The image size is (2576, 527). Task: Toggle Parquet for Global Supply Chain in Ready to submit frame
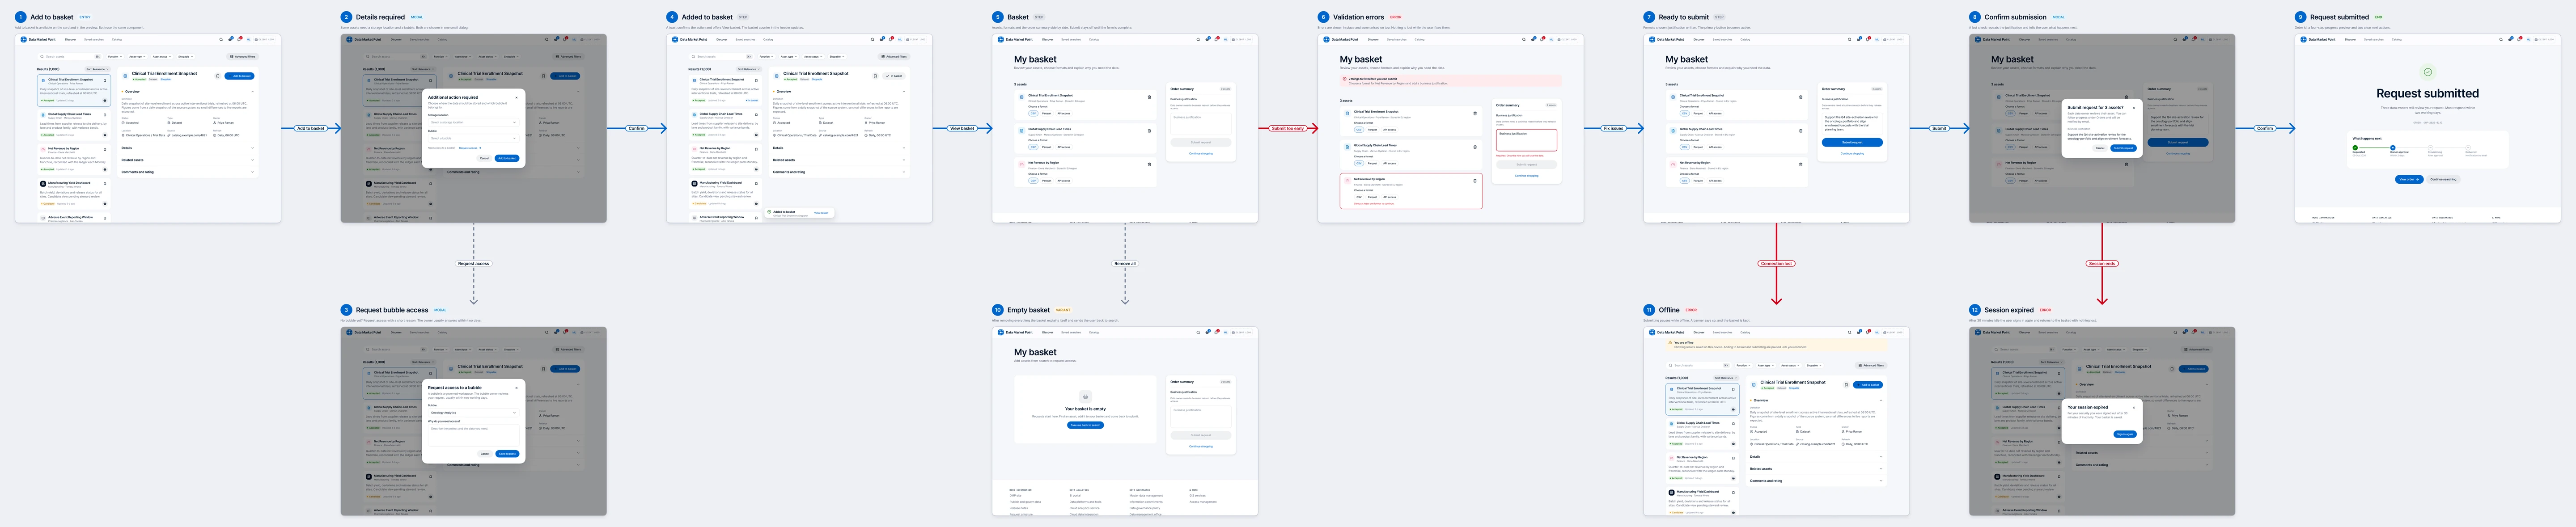[x=1698, y=147]
